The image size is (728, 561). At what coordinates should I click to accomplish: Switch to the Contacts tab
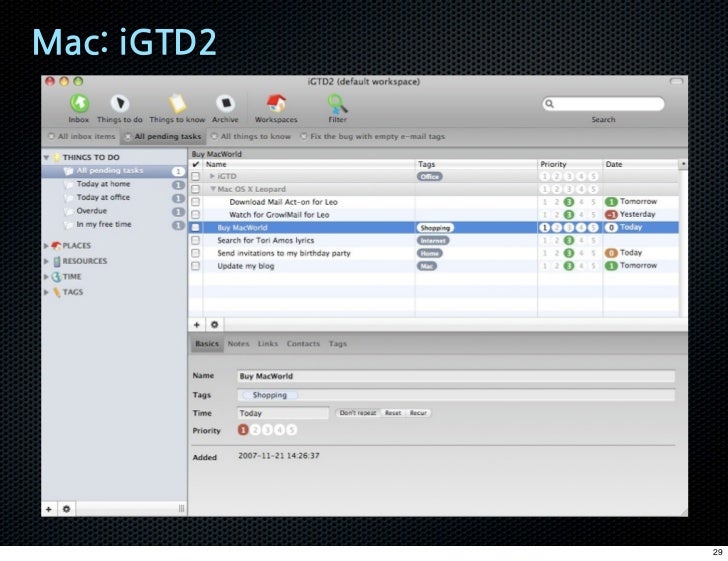click(x=303, y=344)
